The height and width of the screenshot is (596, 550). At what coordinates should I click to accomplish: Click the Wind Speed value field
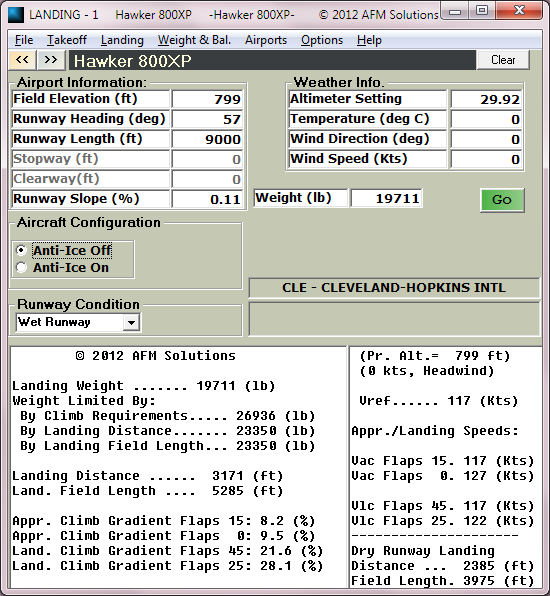point(486,159)
